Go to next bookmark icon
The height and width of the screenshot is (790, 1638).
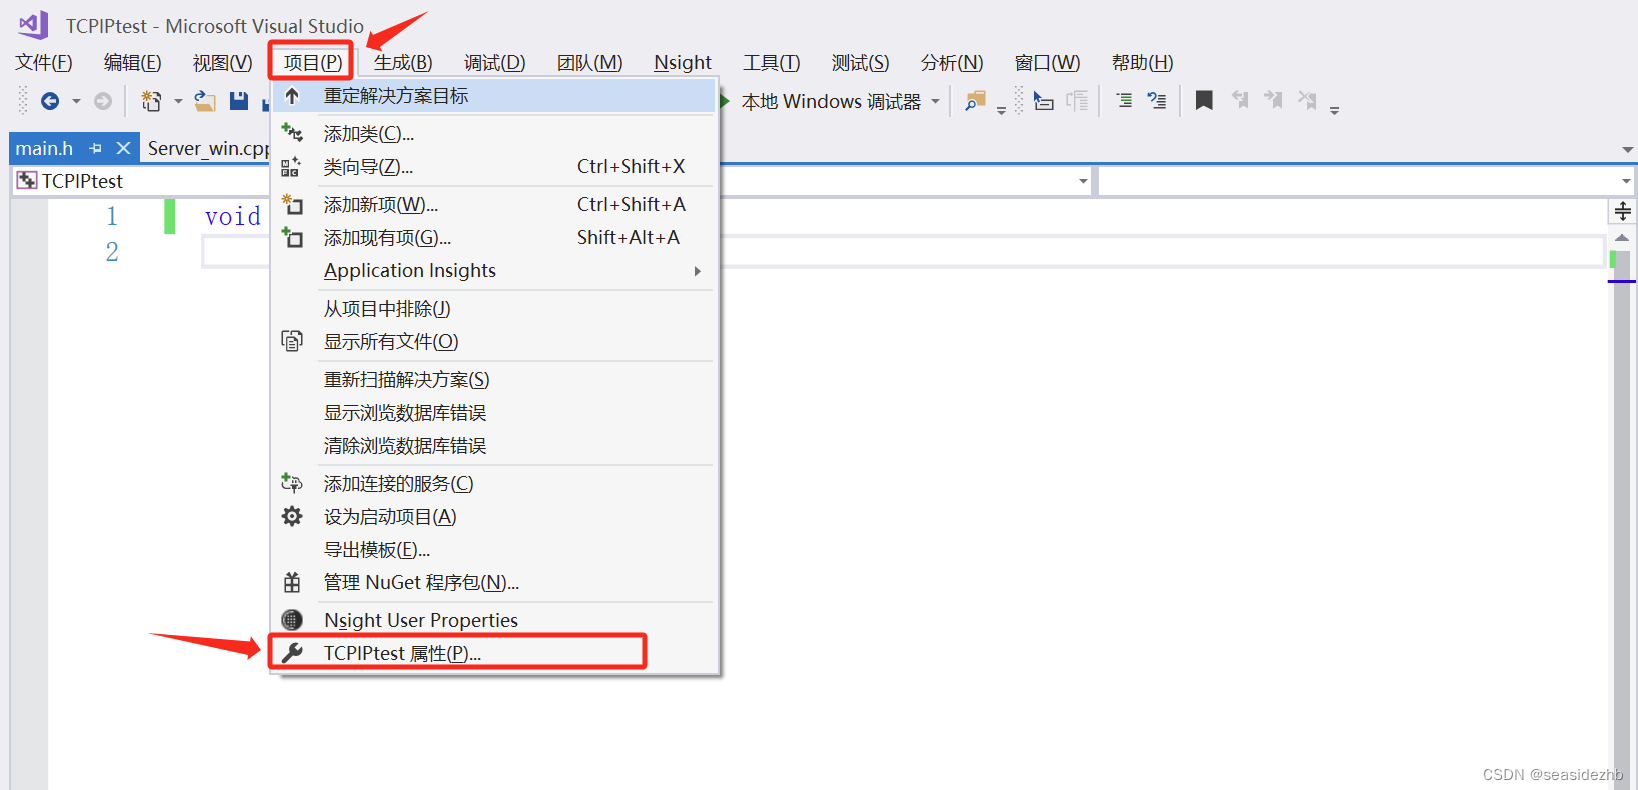1273,100
